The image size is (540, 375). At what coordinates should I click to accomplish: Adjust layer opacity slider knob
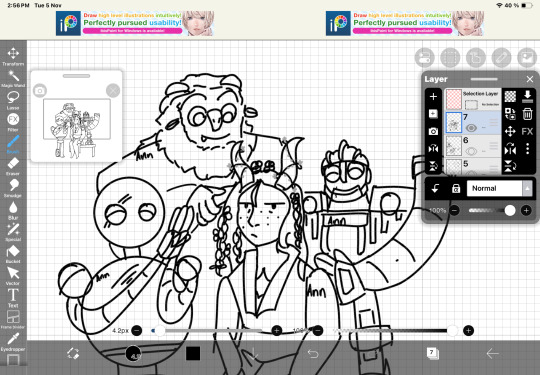(x=510, y=210)
